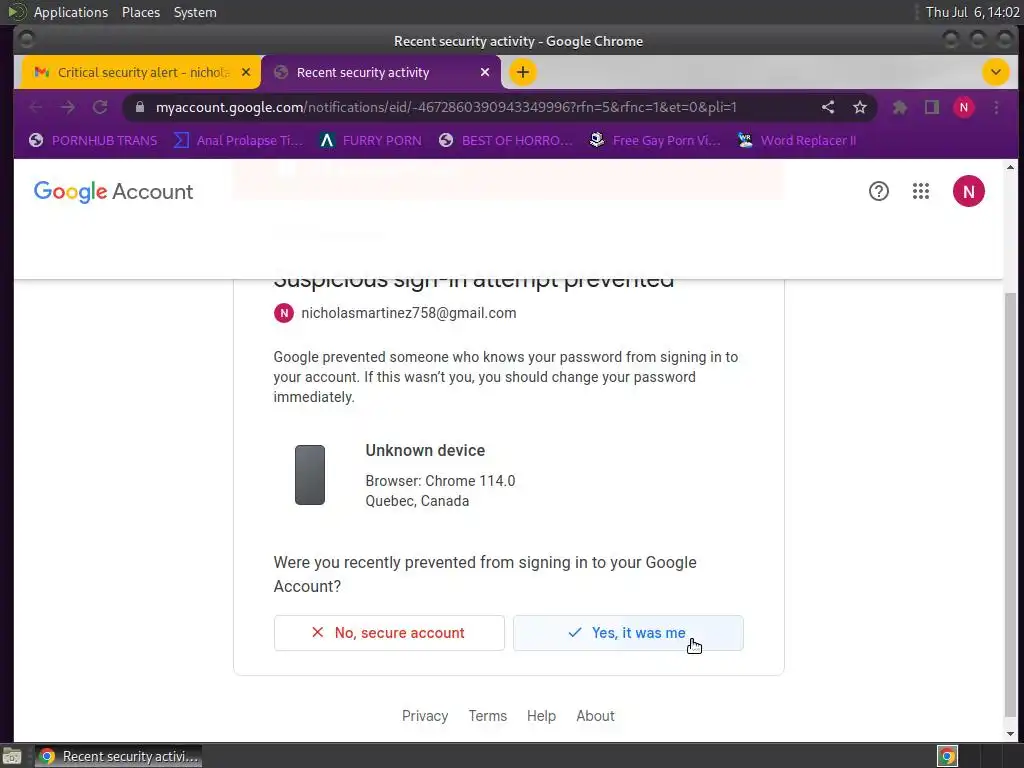Open the Chrome extensions puzzle icon
The width and height of the screenshot is (1024, 768).
(x=900, y=107)
